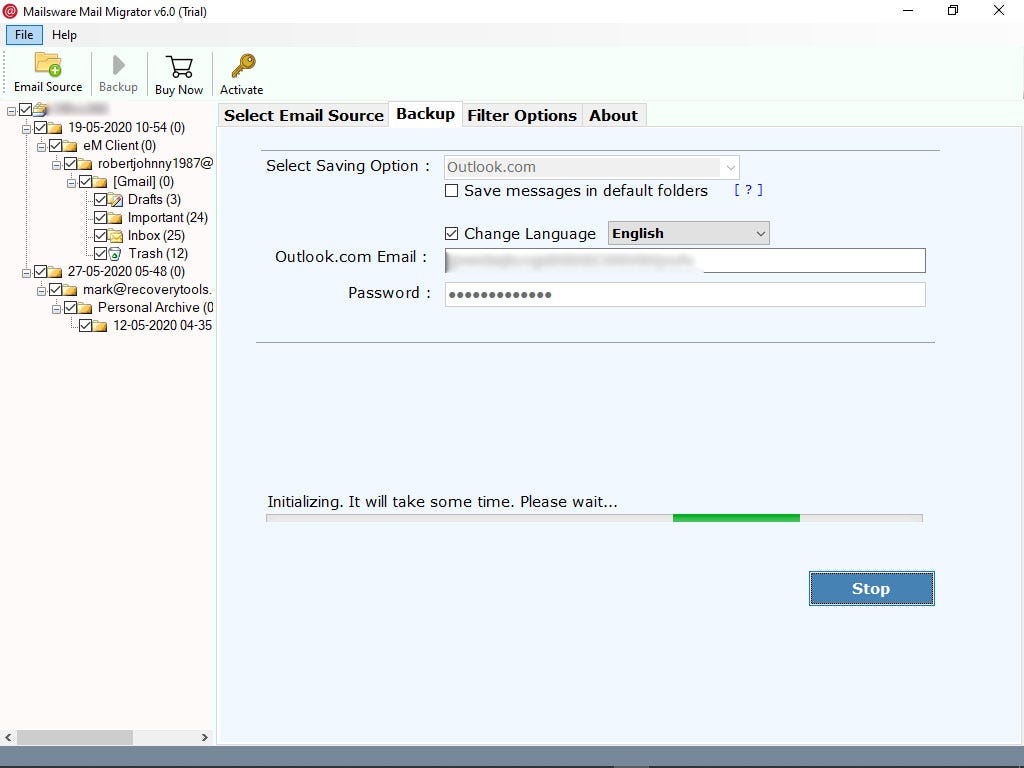Click the Drafts folder icon
1024x768 pixels.
(x=115, y=200)
